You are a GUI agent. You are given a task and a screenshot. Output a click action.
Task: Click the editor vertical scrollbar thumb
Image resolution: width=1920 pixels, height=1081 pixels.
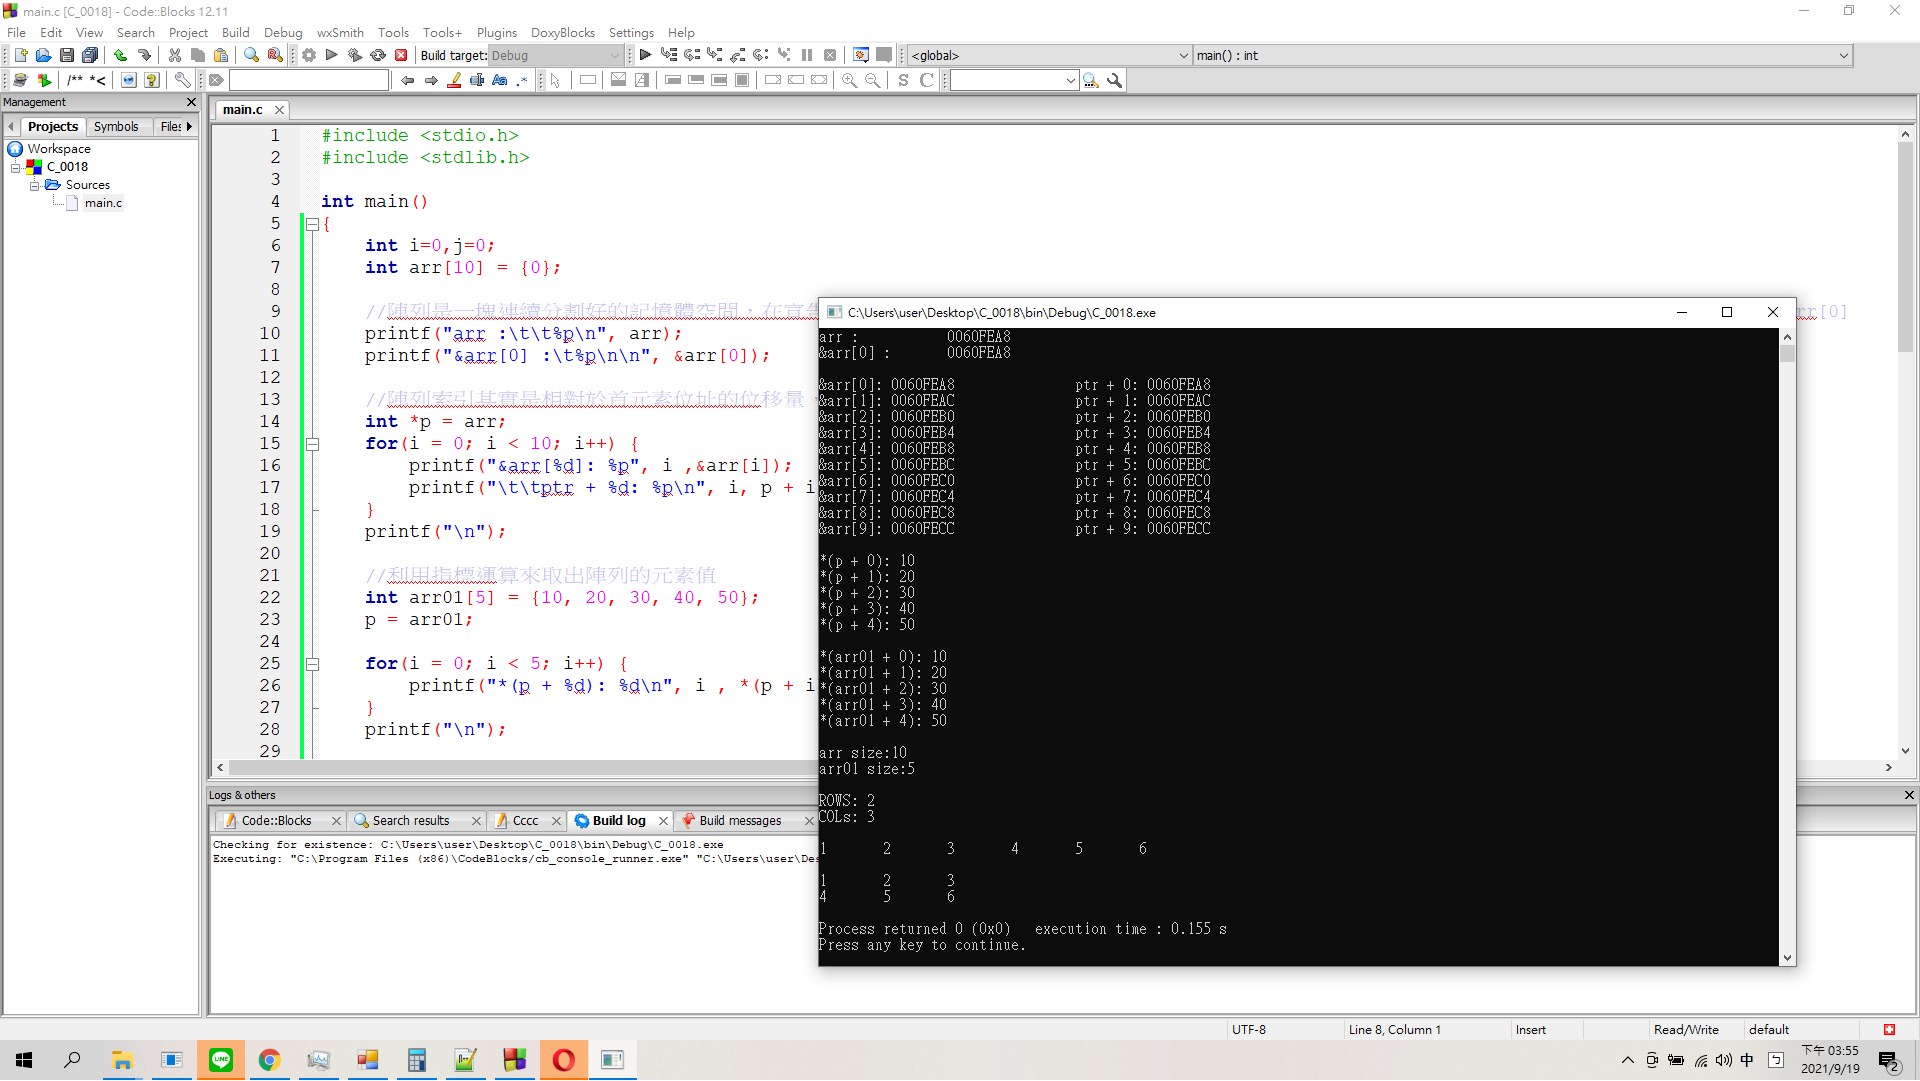click(1905, 246)
